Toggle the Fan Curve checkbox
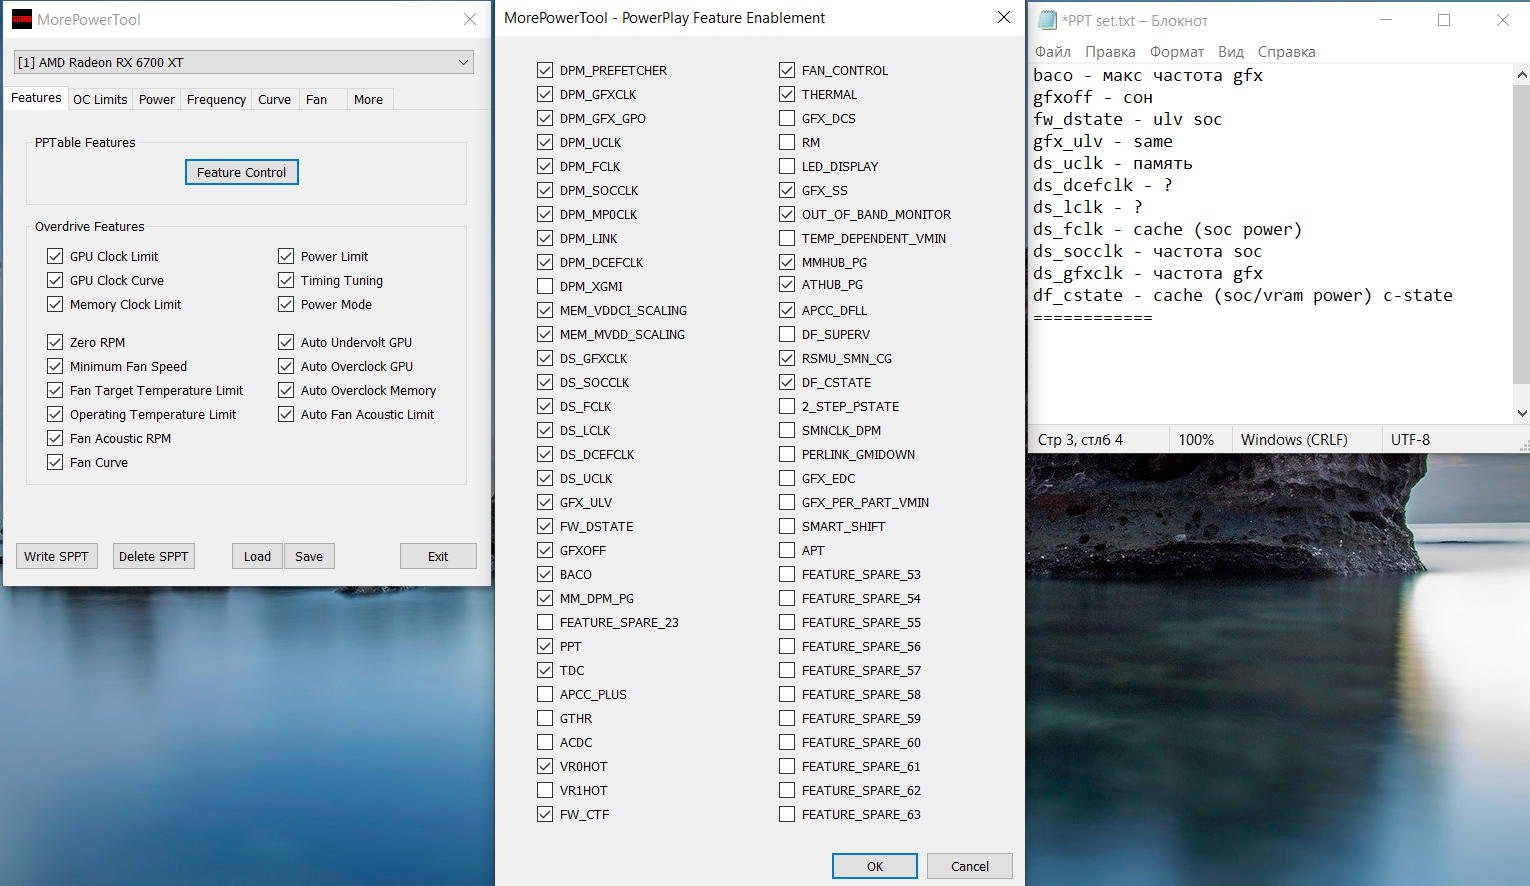1530x886 pixels. tap(55, 462)
